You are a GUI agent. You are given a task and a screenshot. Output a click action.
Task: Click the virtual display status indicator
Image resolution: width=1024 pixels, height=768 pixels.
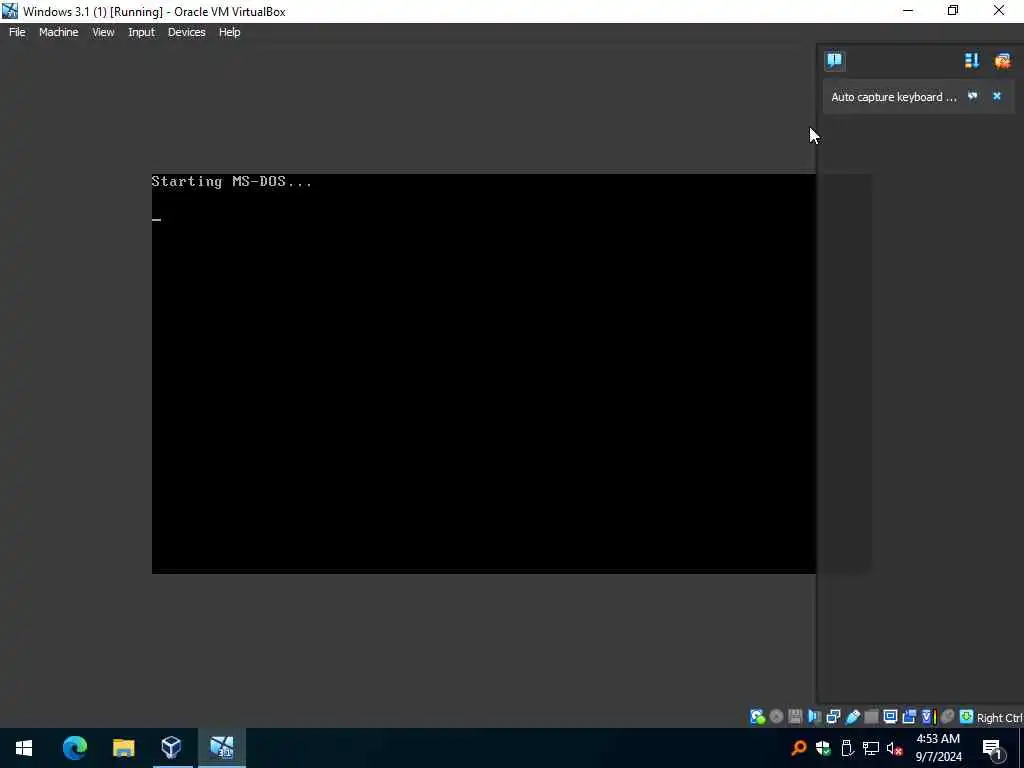[x=890, y=717]
